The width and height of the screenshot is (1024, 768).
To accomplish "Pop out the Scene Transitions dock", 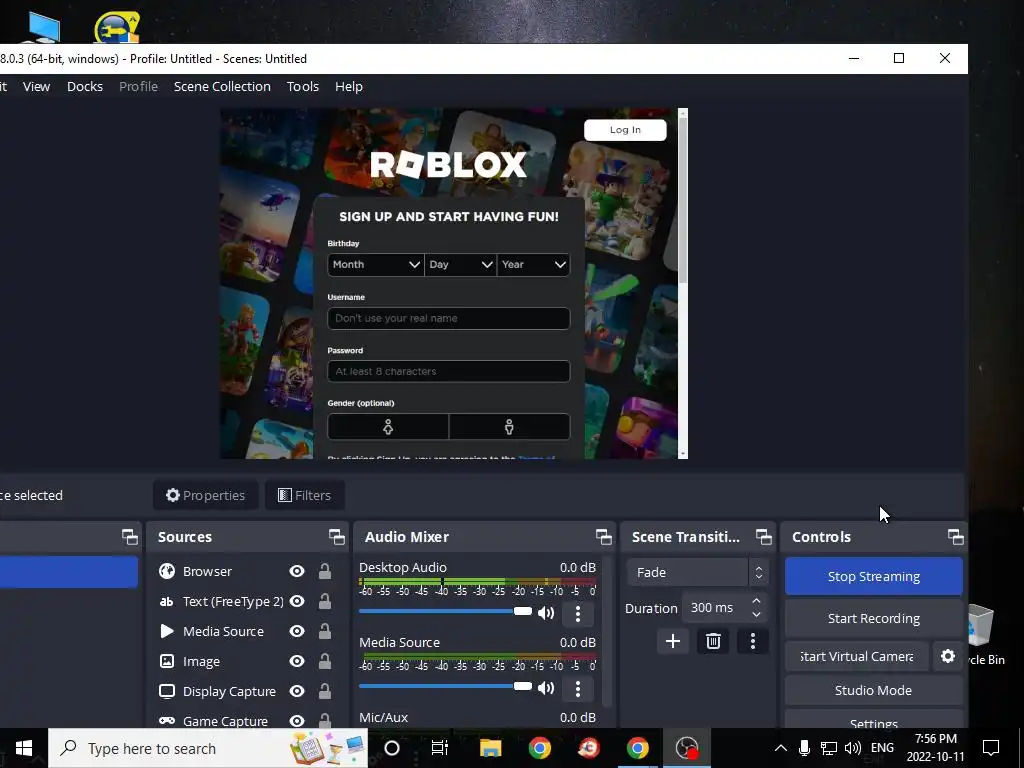I will click(x=763, y=537).
